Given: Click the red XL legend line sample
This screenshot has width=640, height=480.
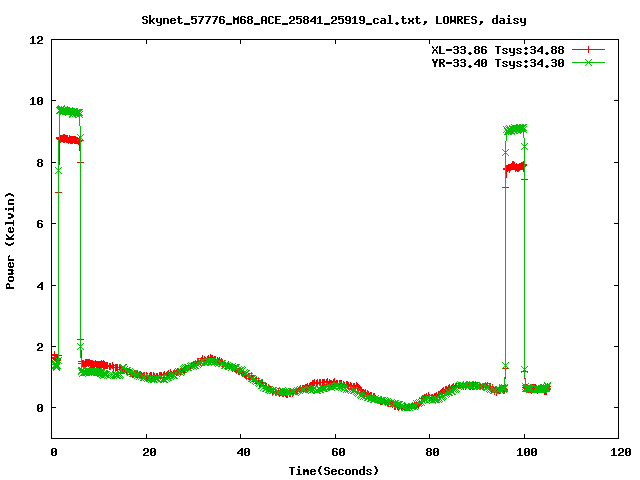Looking at the screenshot, I should click(x=589, y=49).
